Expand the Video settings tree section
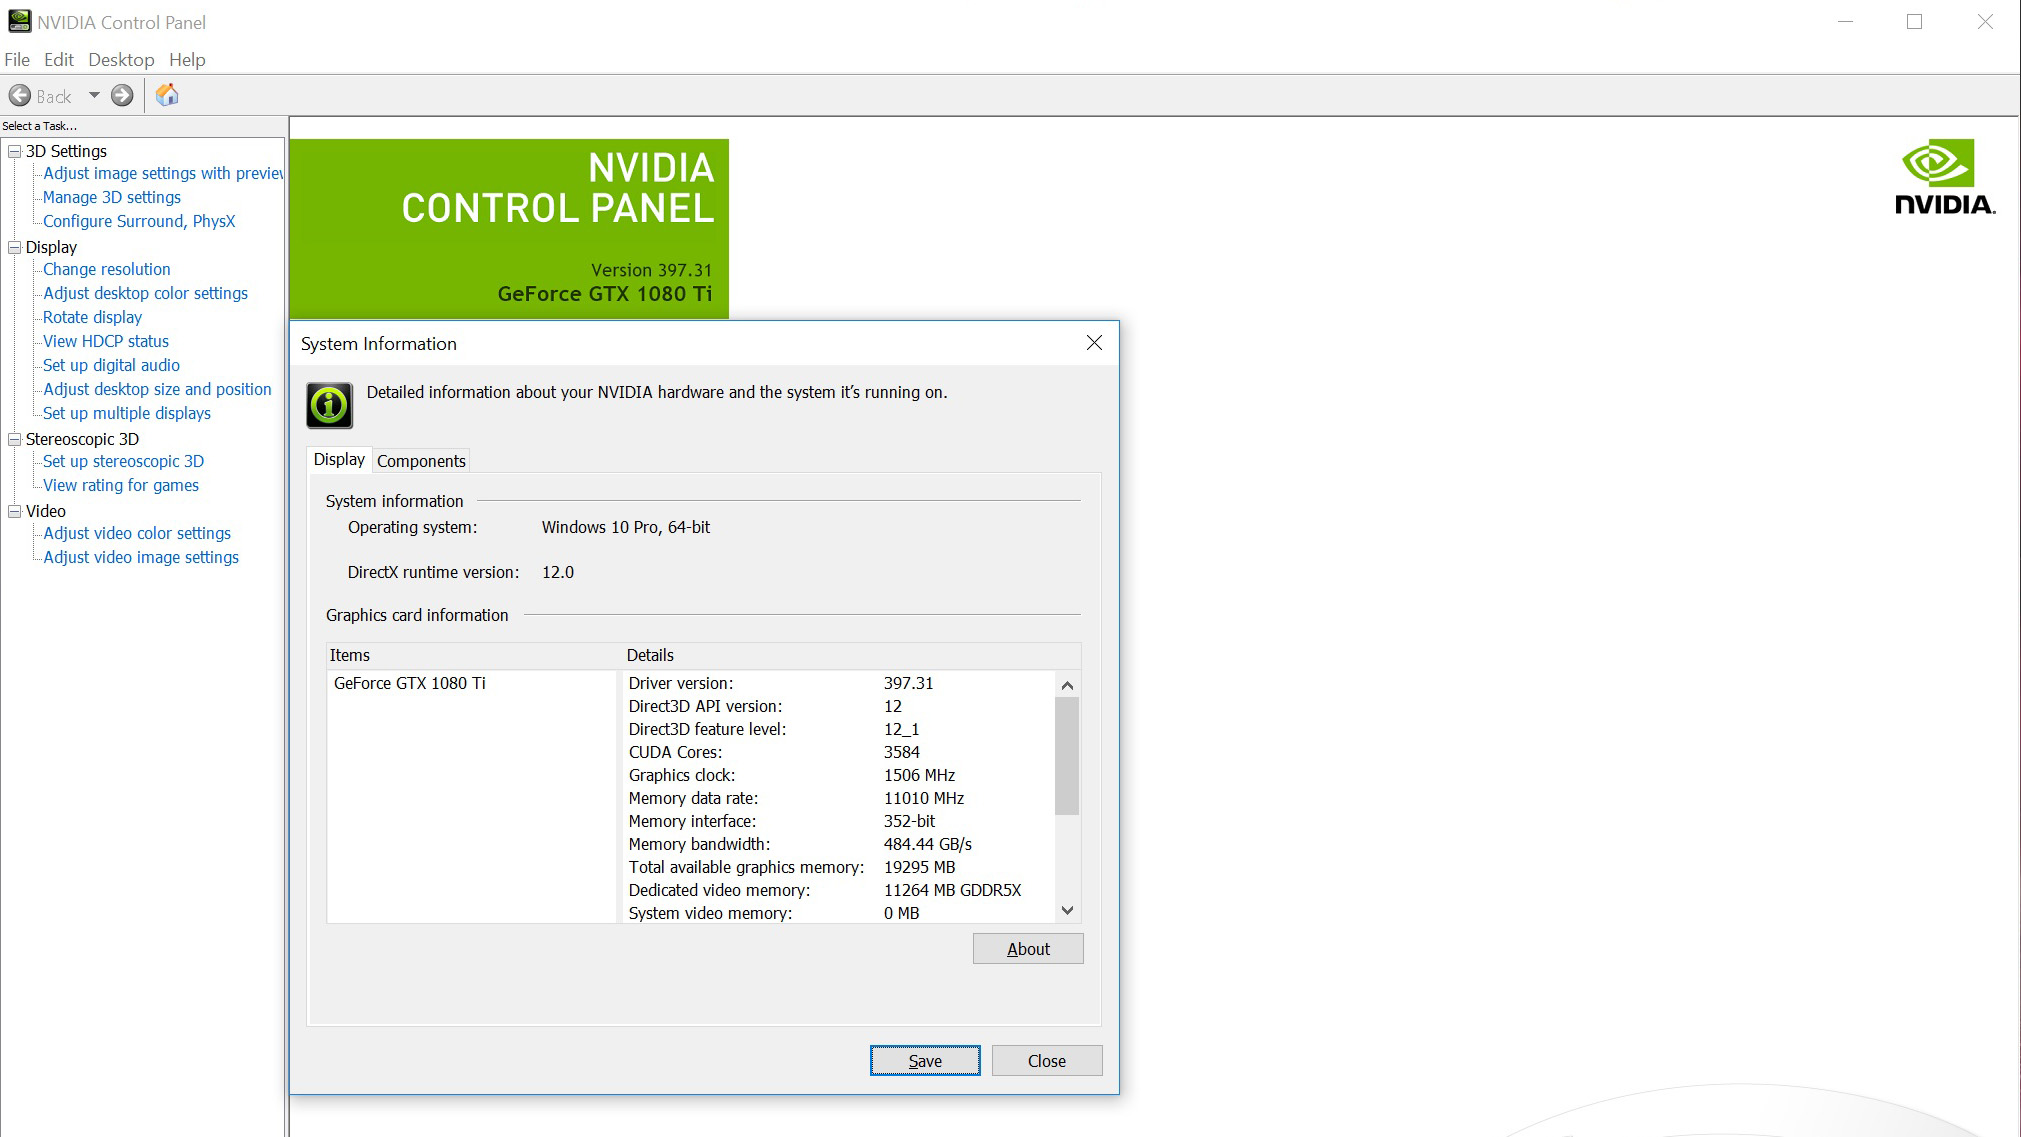The width and height of the screenshot is (2021, 1137). click(12, 509)
